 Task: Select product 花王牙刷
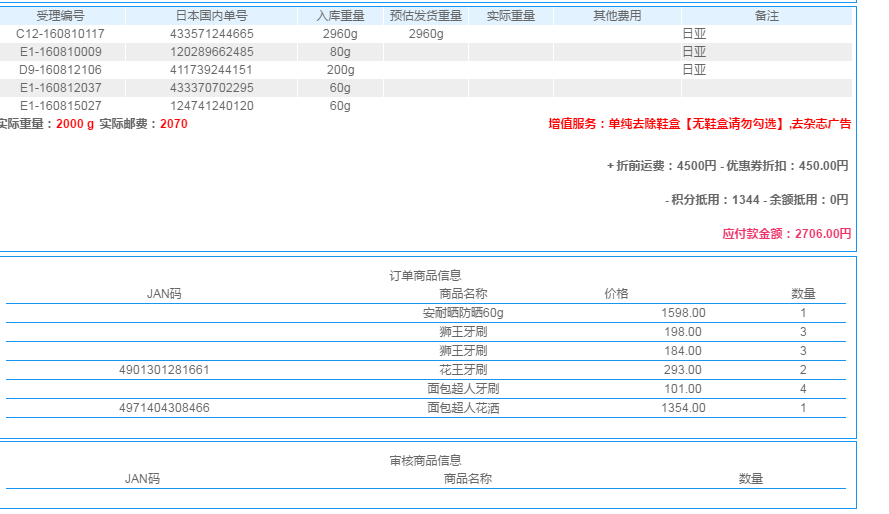tap(463, 370)
